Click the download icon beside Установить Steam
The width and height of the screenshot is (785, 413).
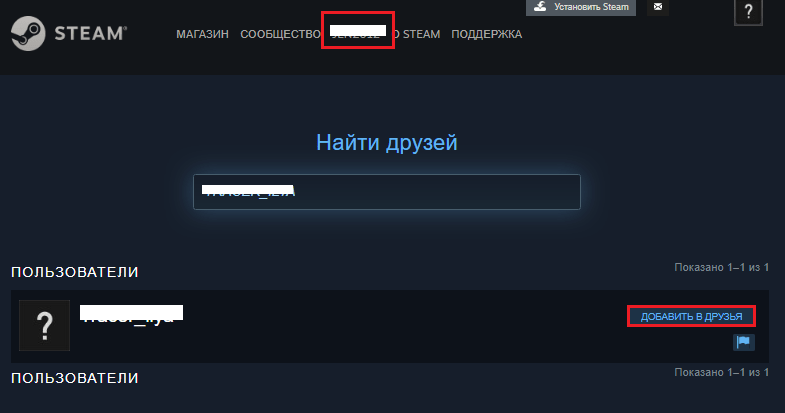[540, 7]
